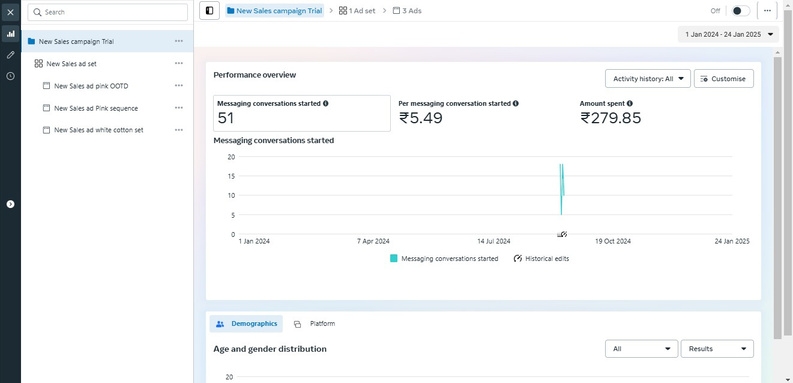This screenshot has height=383, width=793.
Task: Open the date range dropdown
Action: (729, 34)
